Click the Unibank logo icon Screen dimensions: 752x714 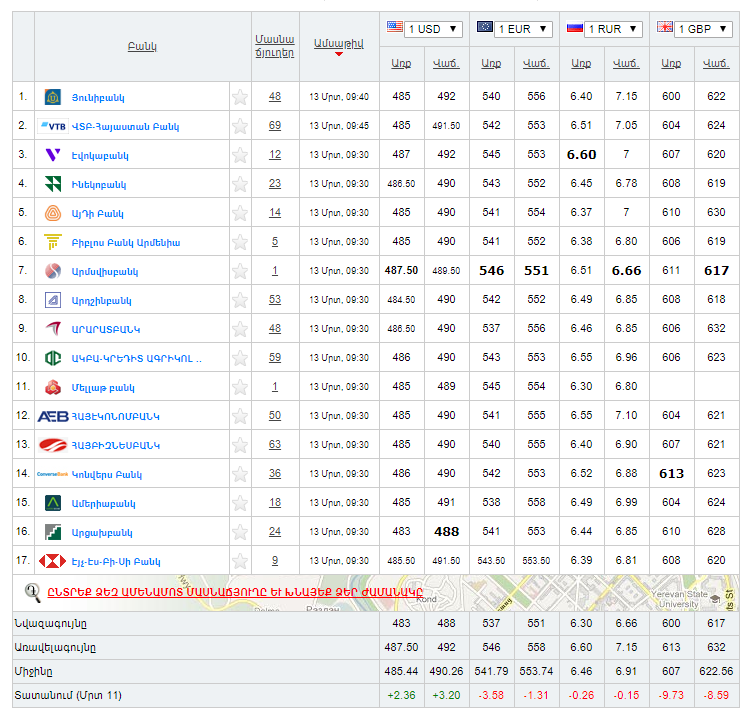click(x=53, y=97)
